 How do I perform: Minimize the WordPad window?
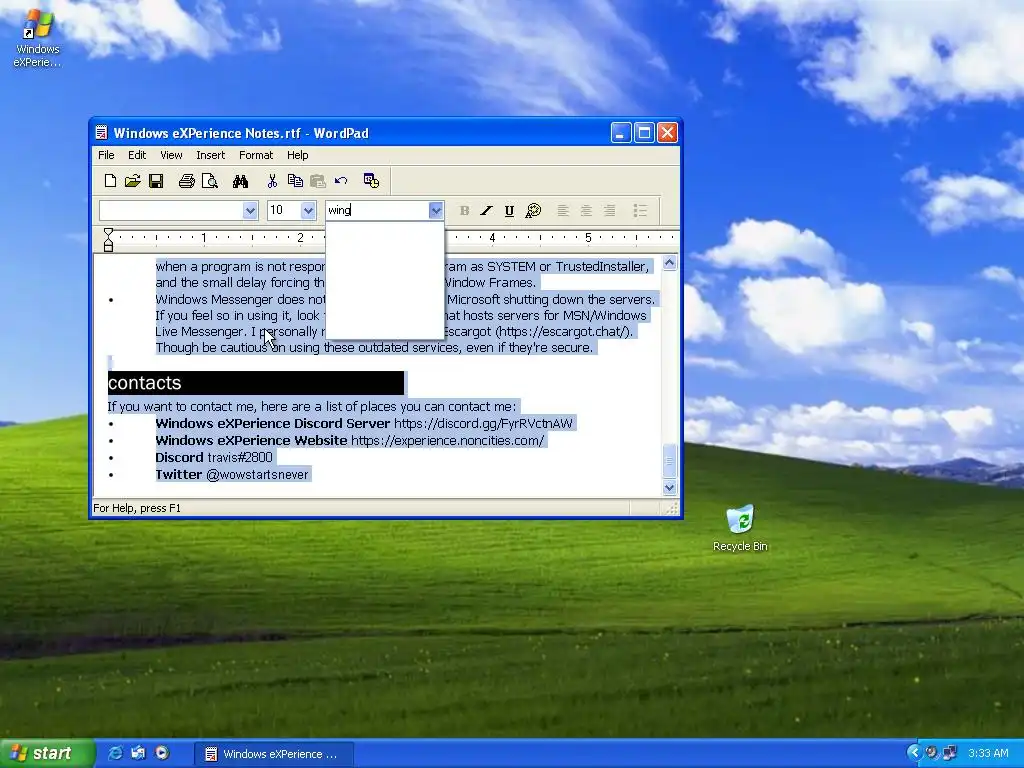[x=621, y=133]
